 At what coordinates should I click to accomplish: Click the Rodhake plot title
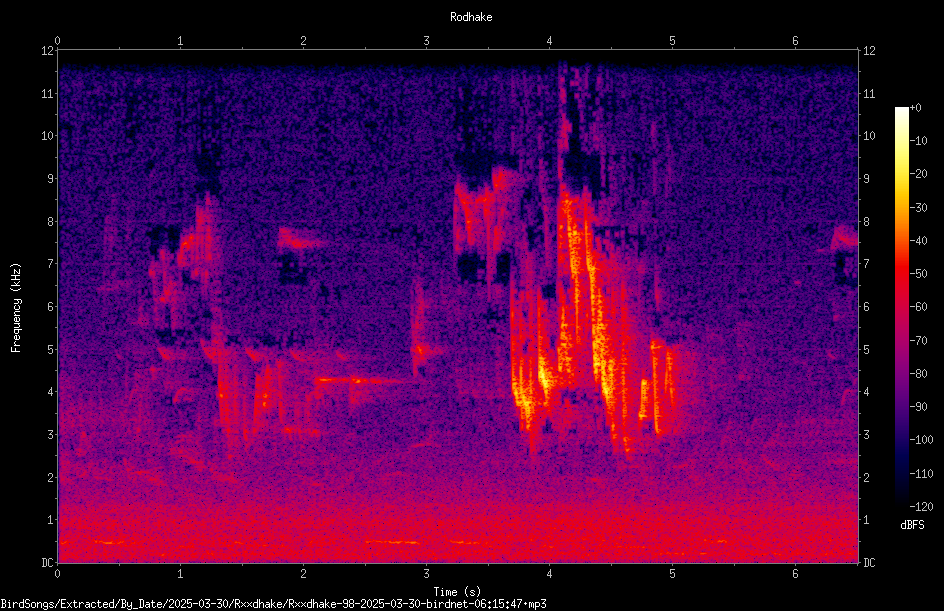[471, 17]
